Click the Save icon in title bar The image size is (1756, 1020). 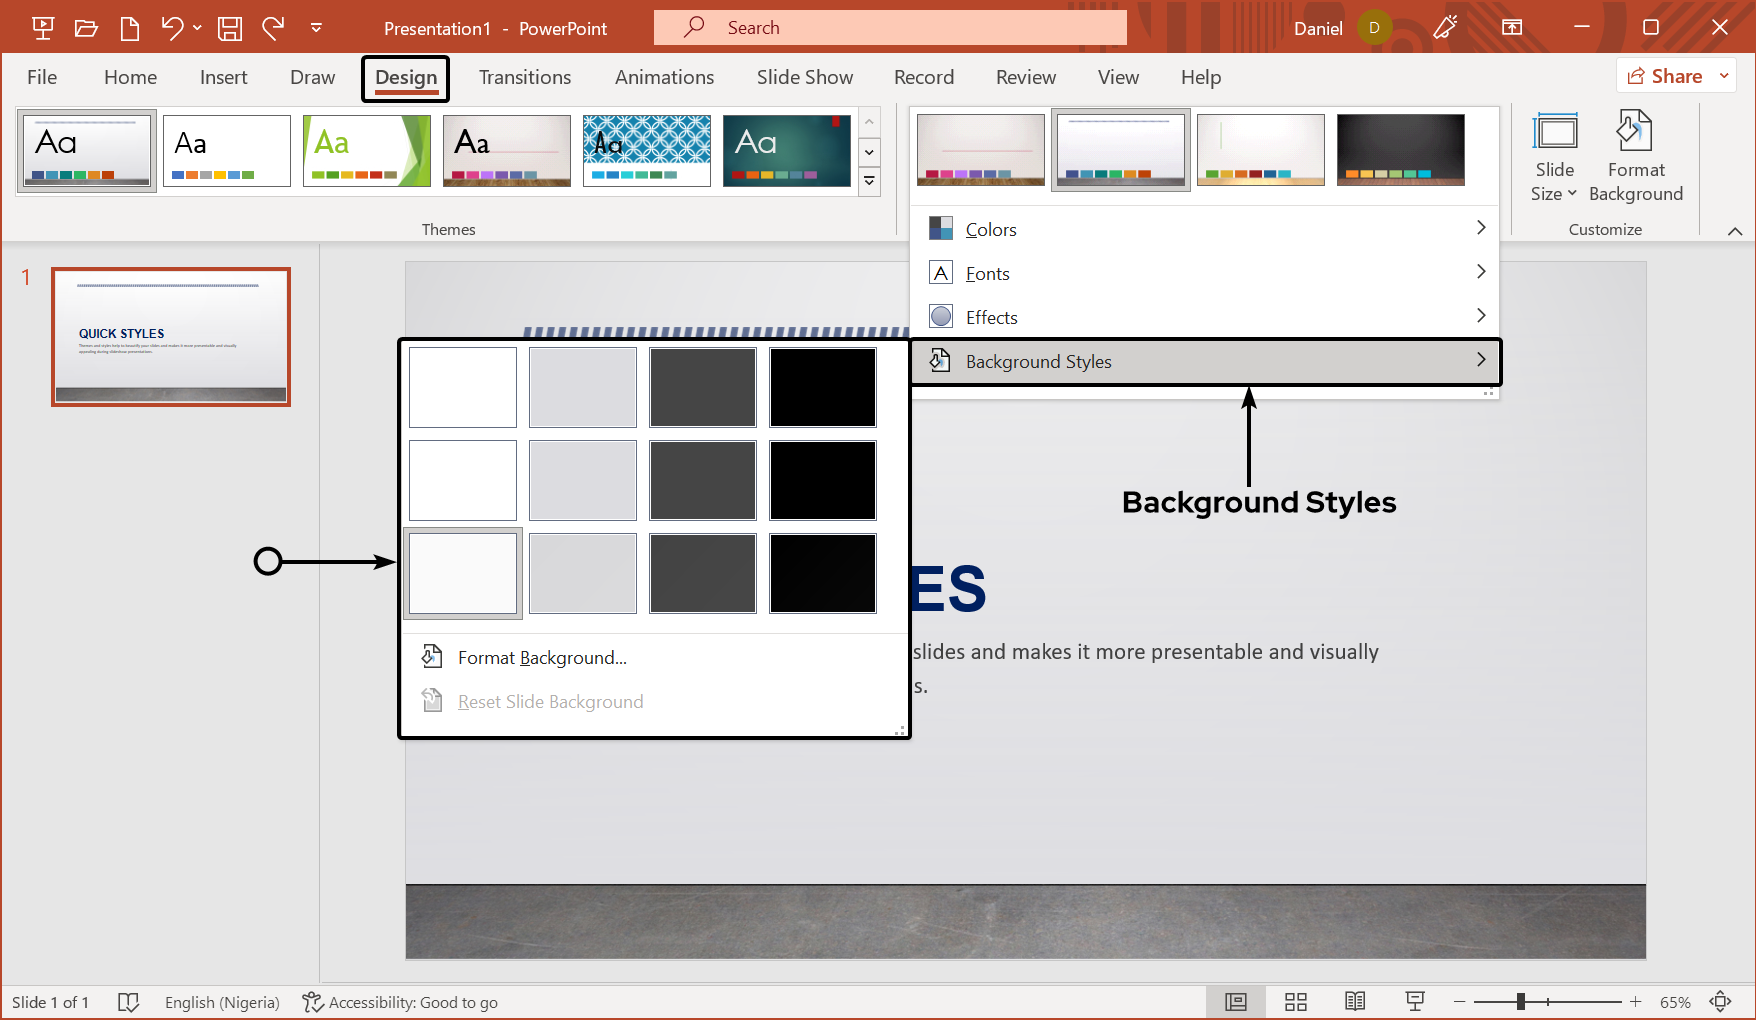tap(230, 28)
